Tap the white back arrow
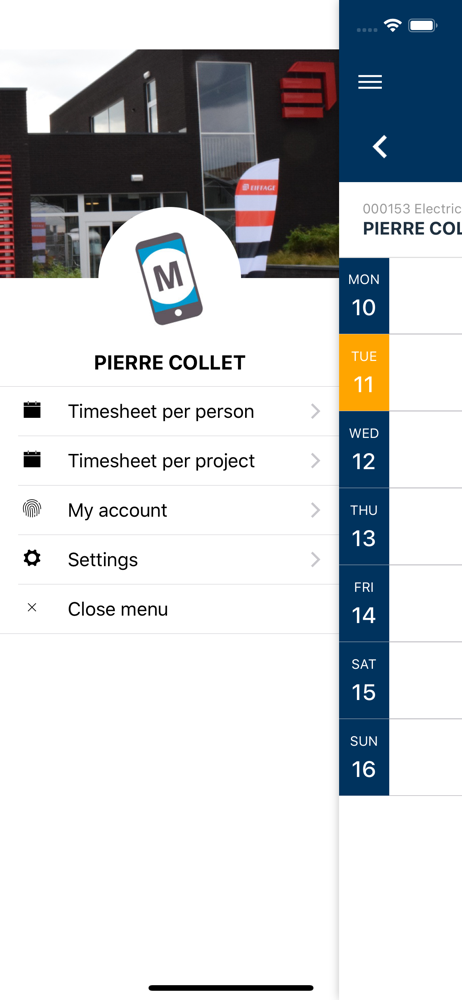 [x=380, y=147]
